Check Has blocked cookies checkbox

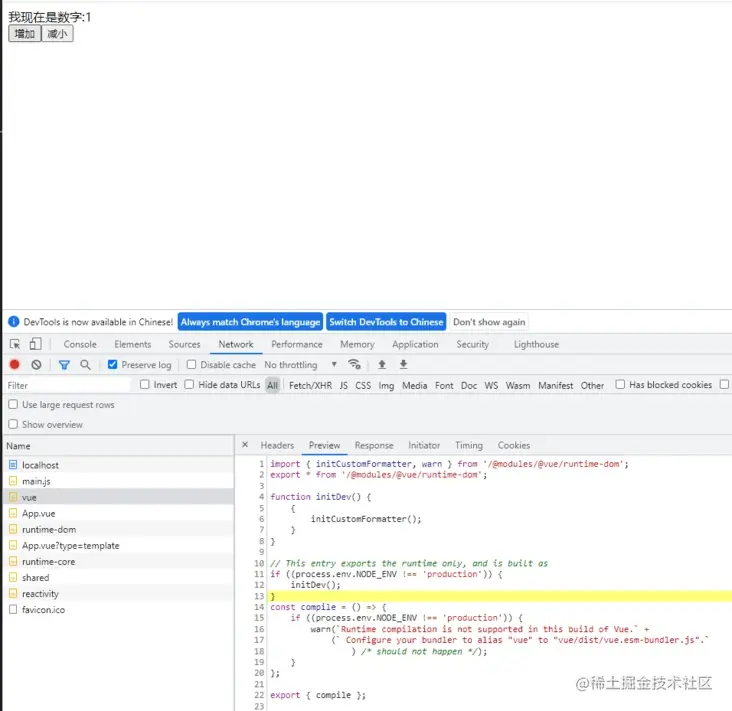(x=620, y=385)
